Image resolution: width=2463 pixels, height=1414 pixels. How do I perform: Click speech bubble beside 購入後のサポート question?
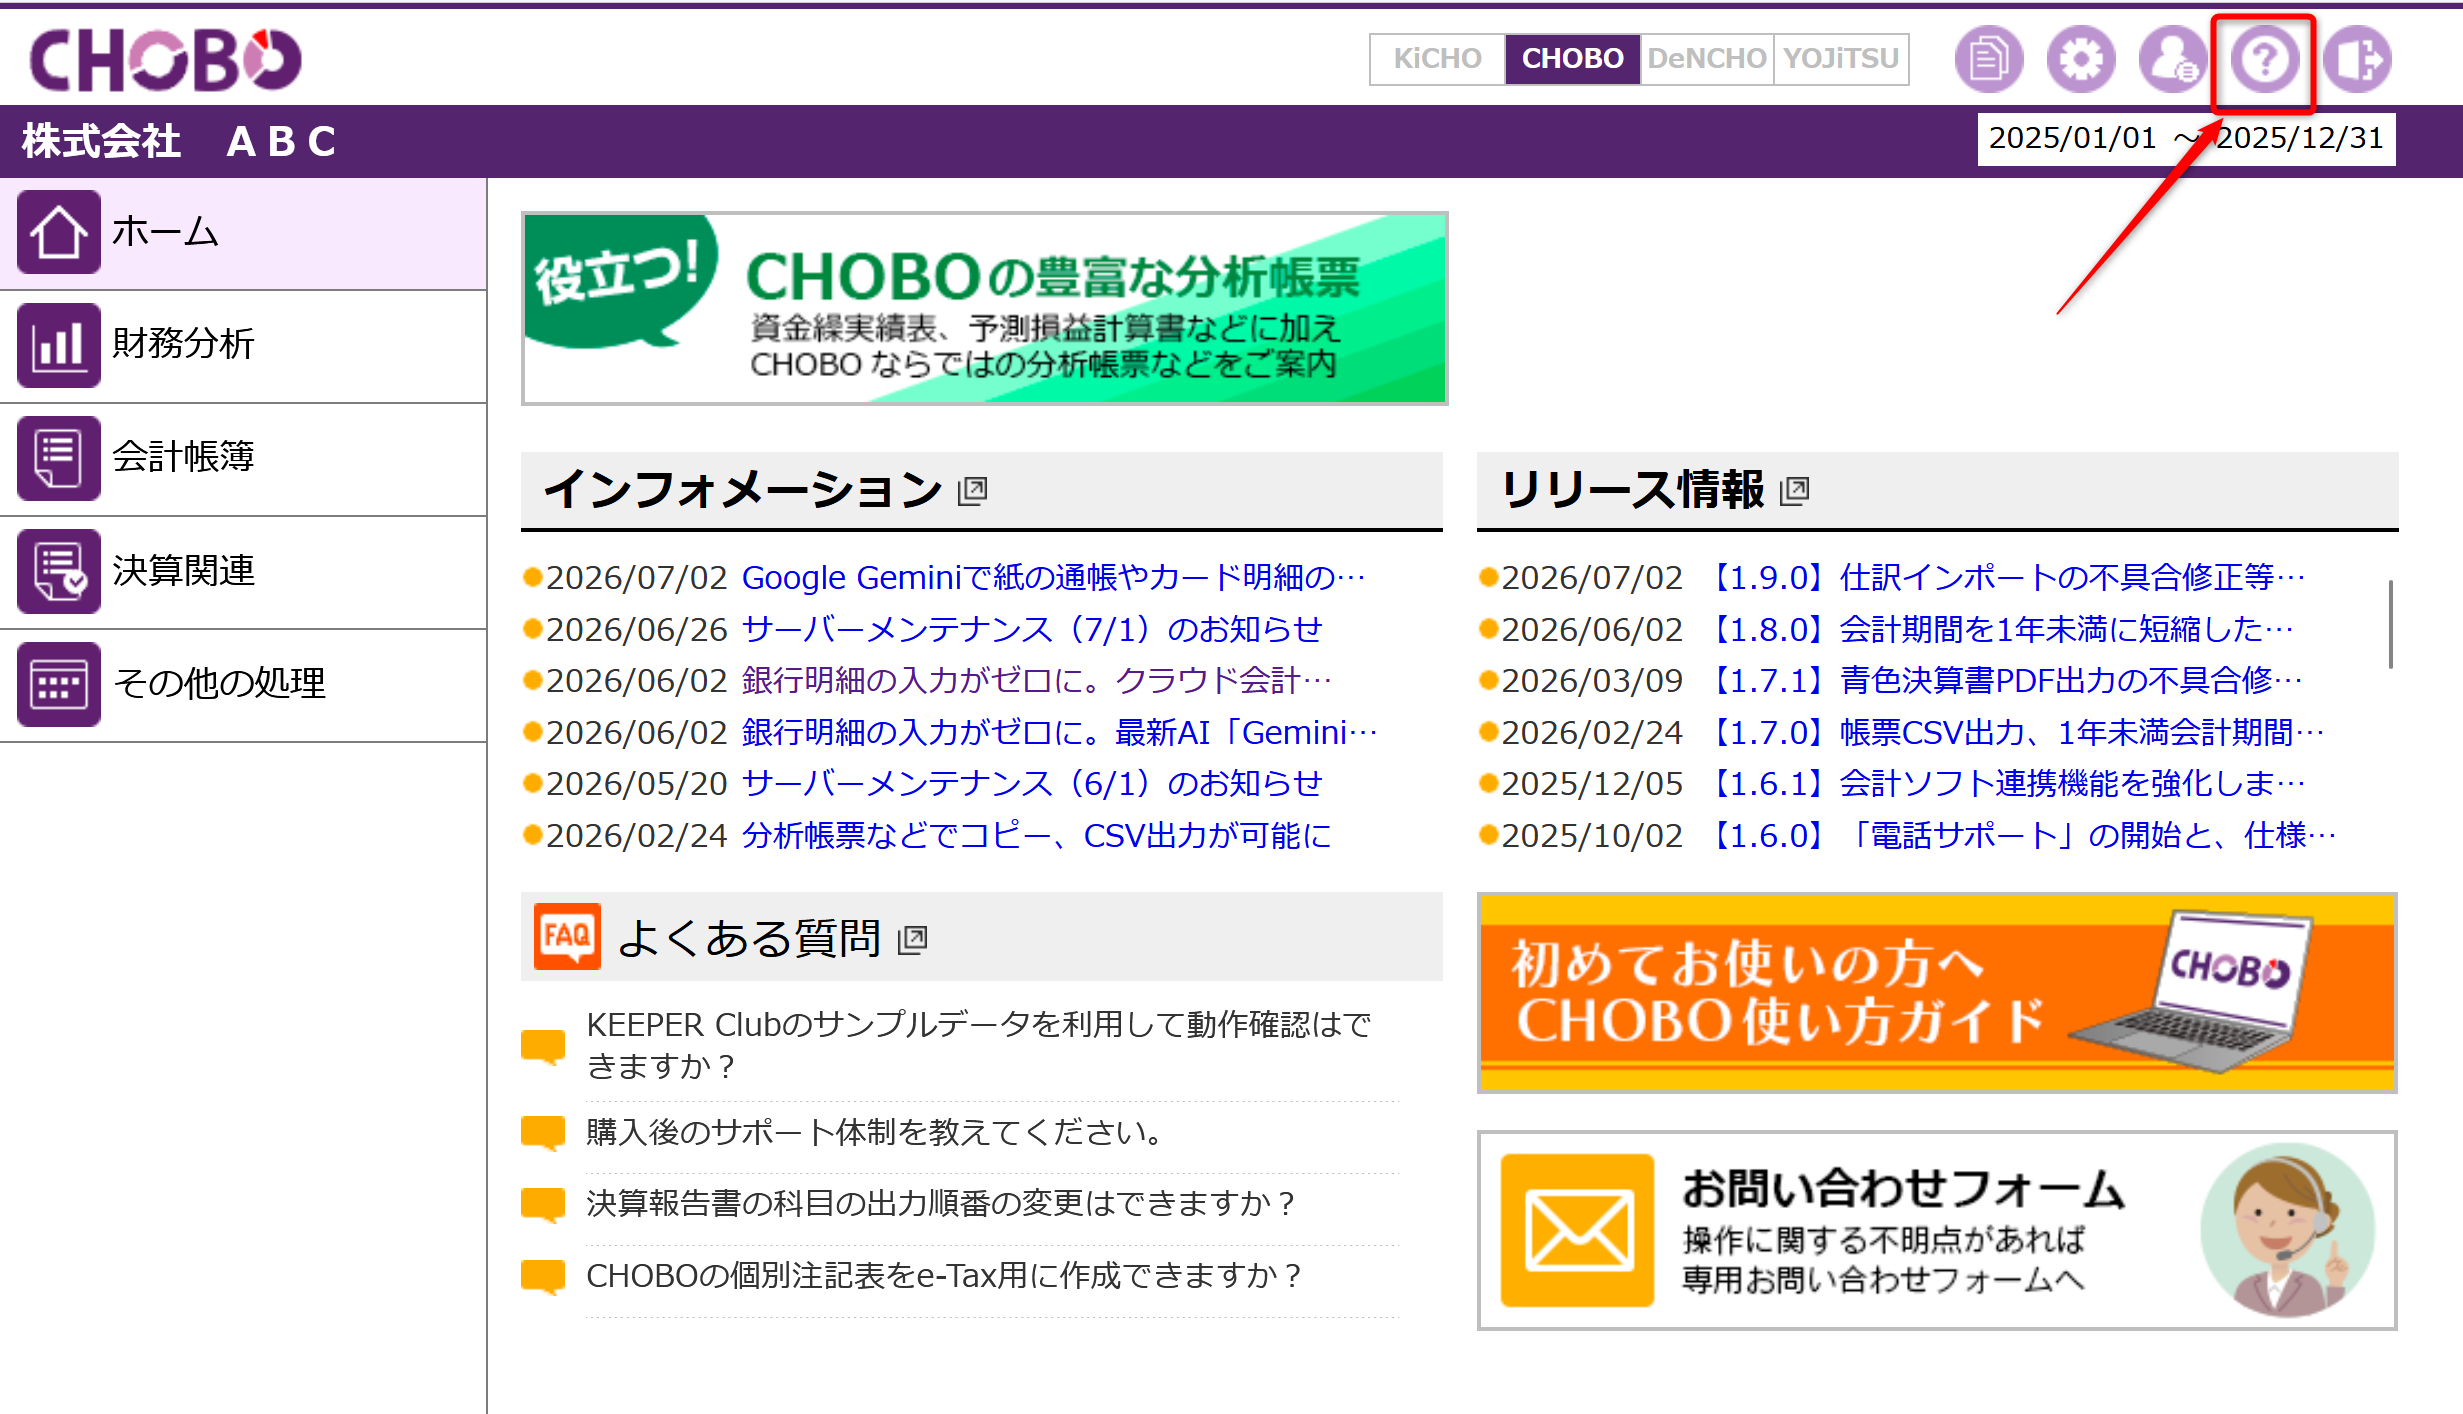[x=543, y=1133]
